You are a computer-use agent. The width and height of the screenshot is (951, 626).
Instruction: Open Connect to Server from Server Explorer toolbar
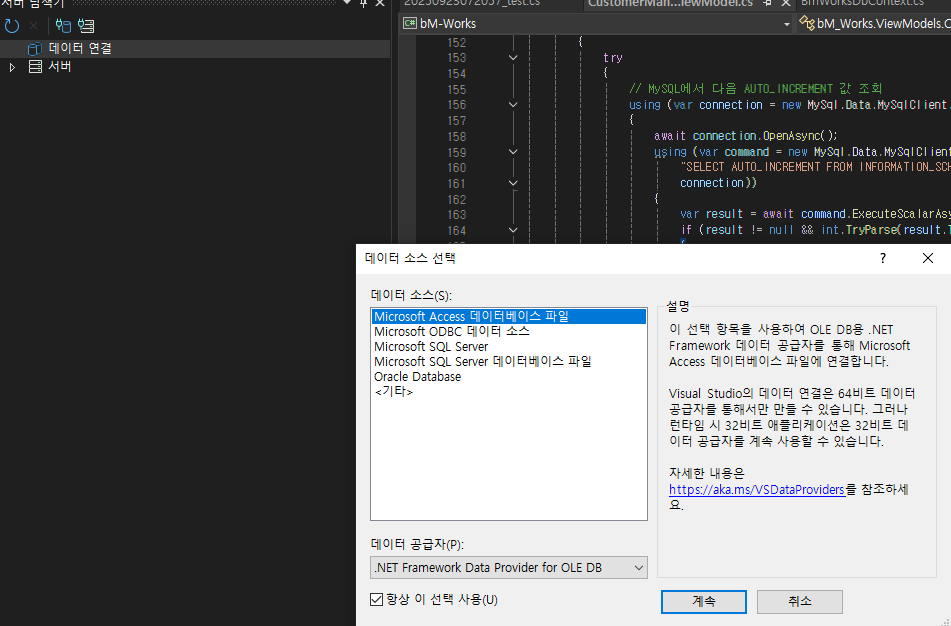pyautogui.click(x=86, y=25)
